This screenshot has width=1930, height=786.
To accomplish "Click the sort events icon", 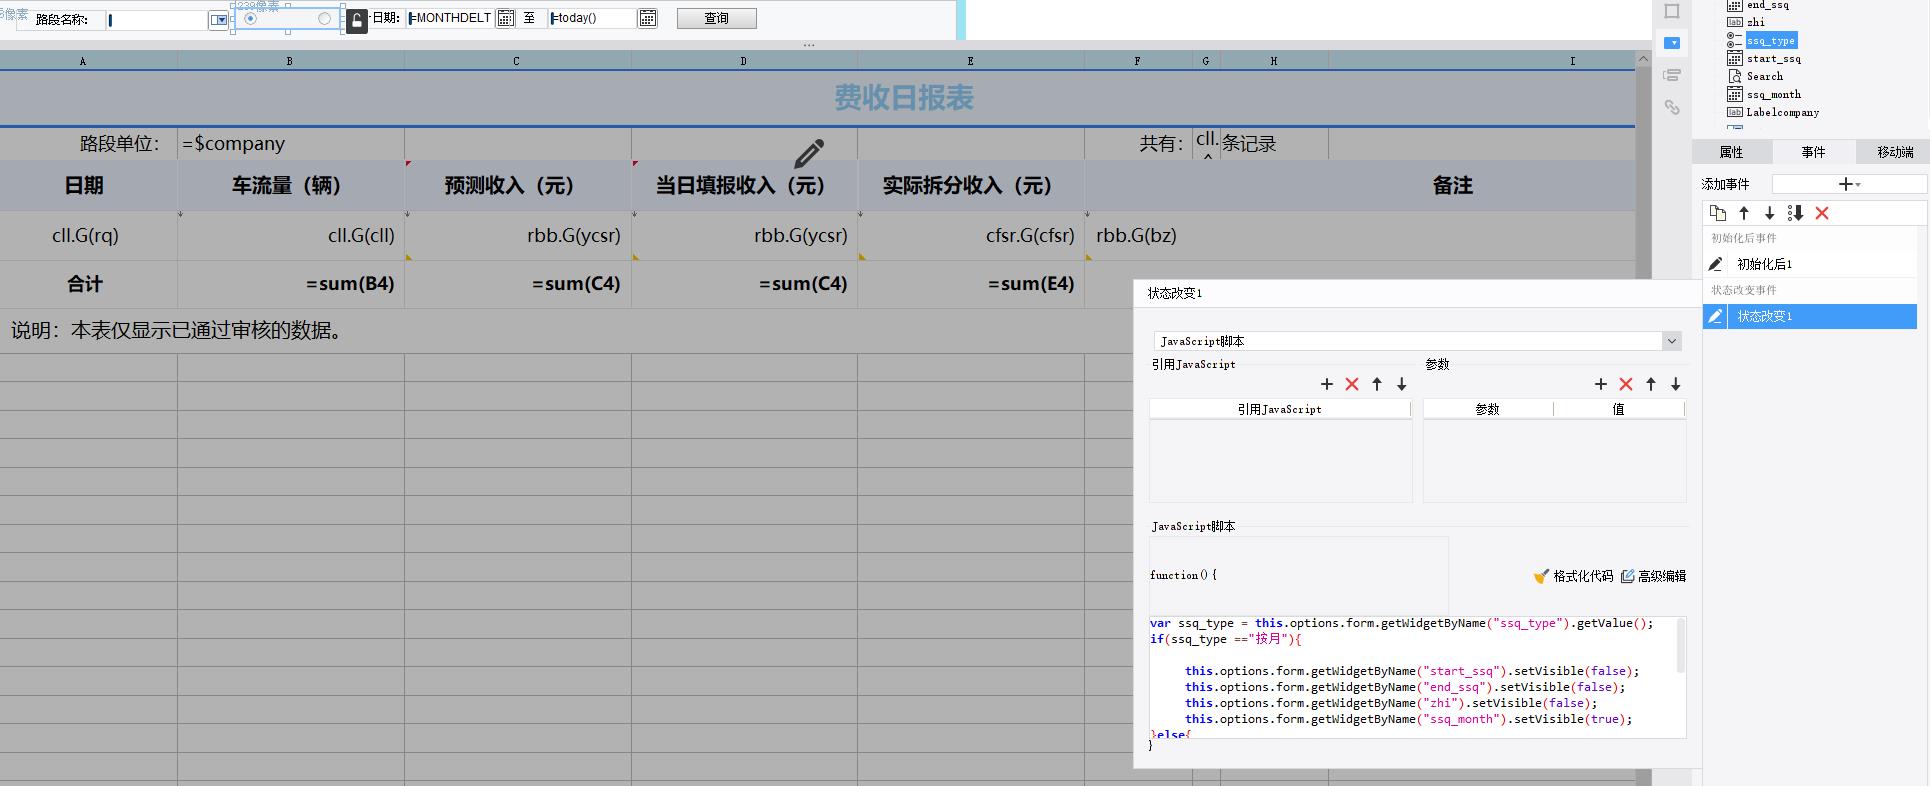I will (x=1795, y=213).
